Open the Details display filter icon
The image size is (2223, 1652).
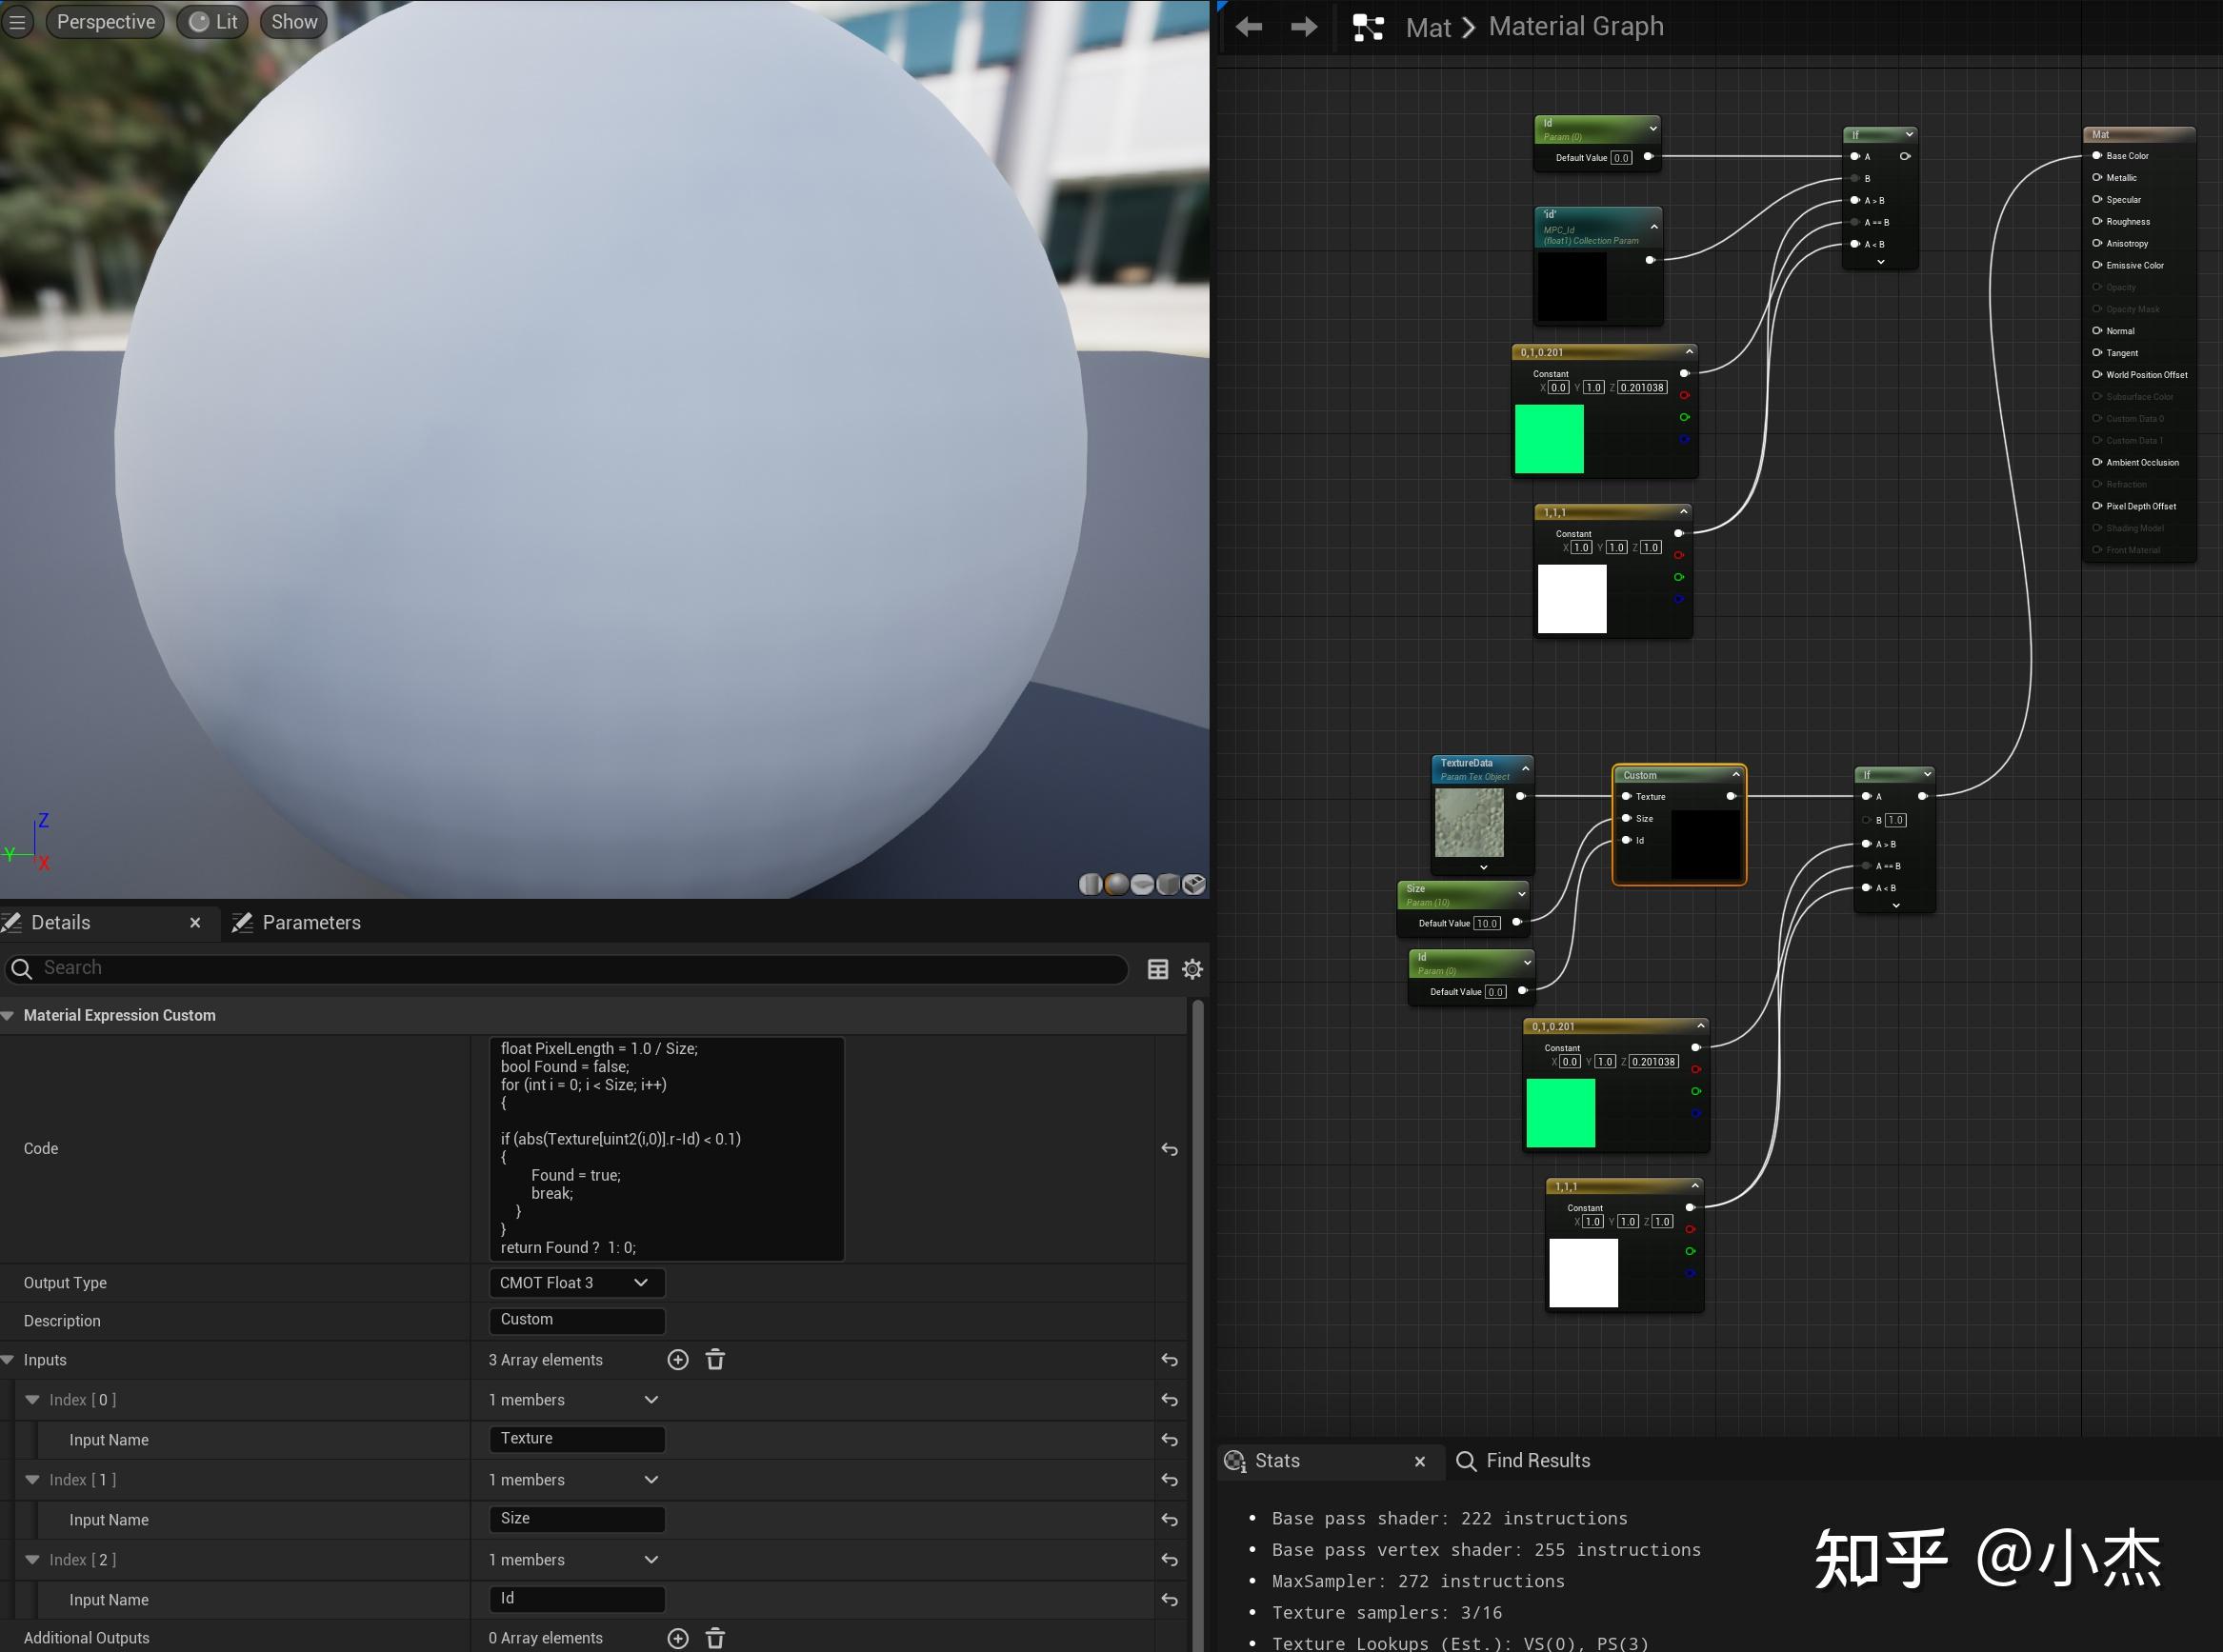1158,968
